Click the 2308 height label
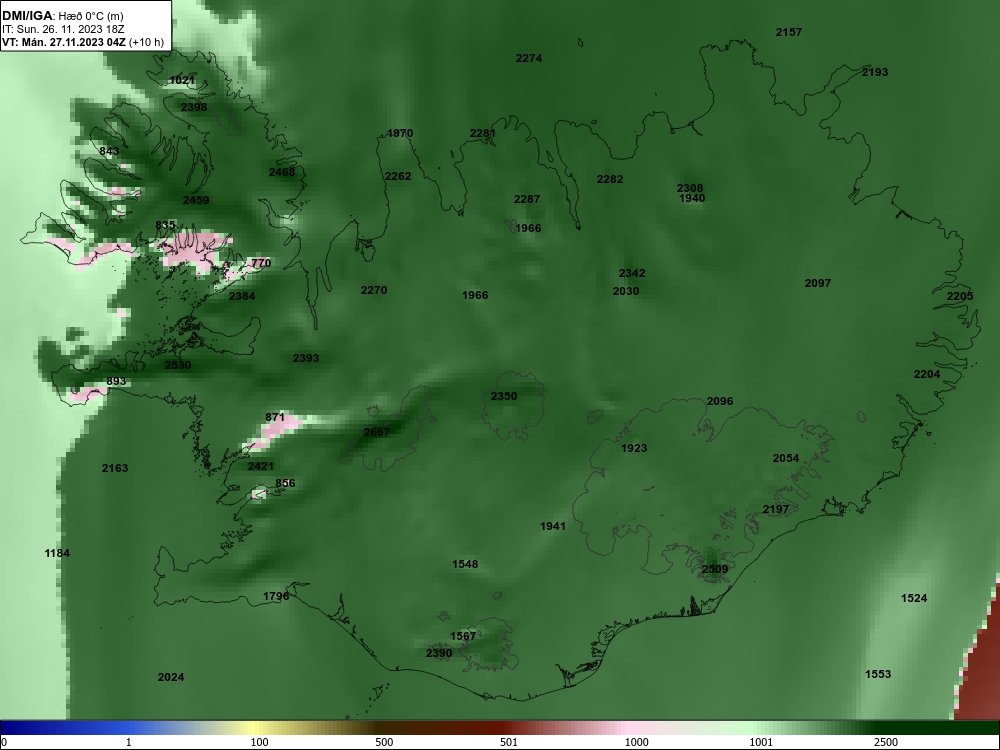 coord(690,188)
